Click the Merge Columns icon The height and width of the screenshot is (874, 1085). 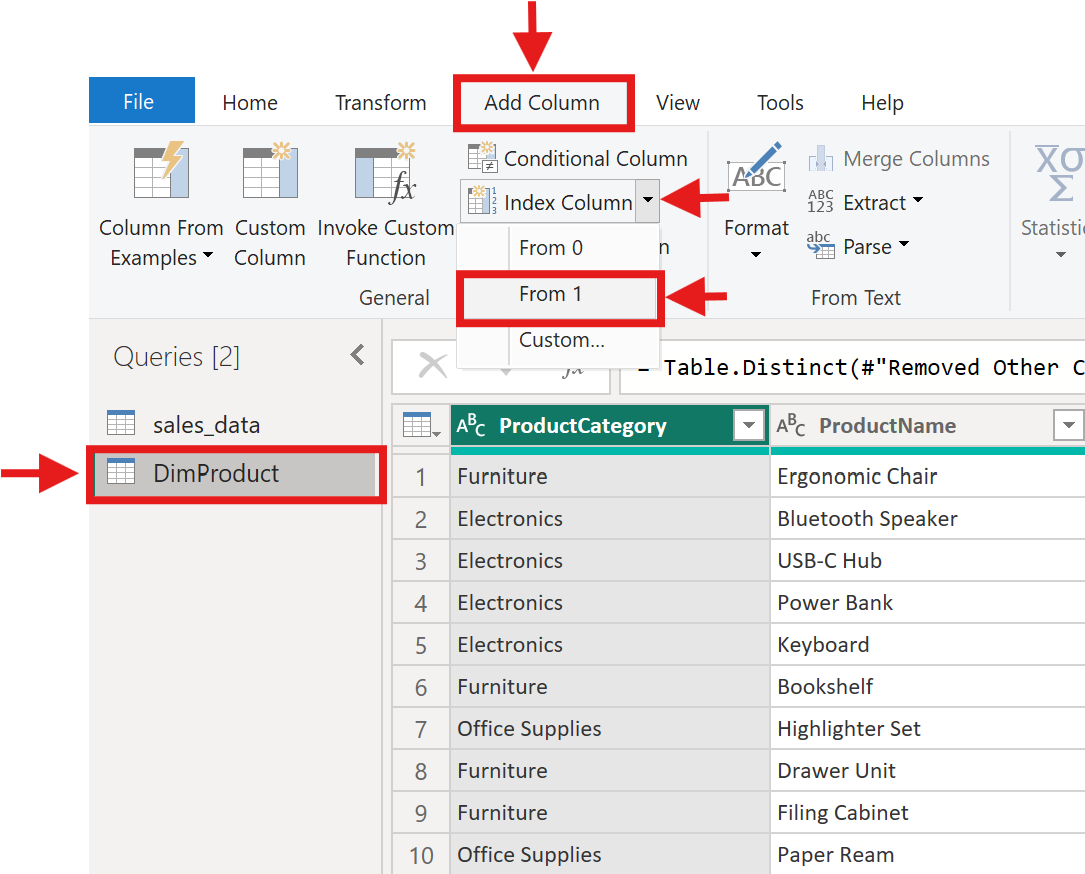point(821,158)
